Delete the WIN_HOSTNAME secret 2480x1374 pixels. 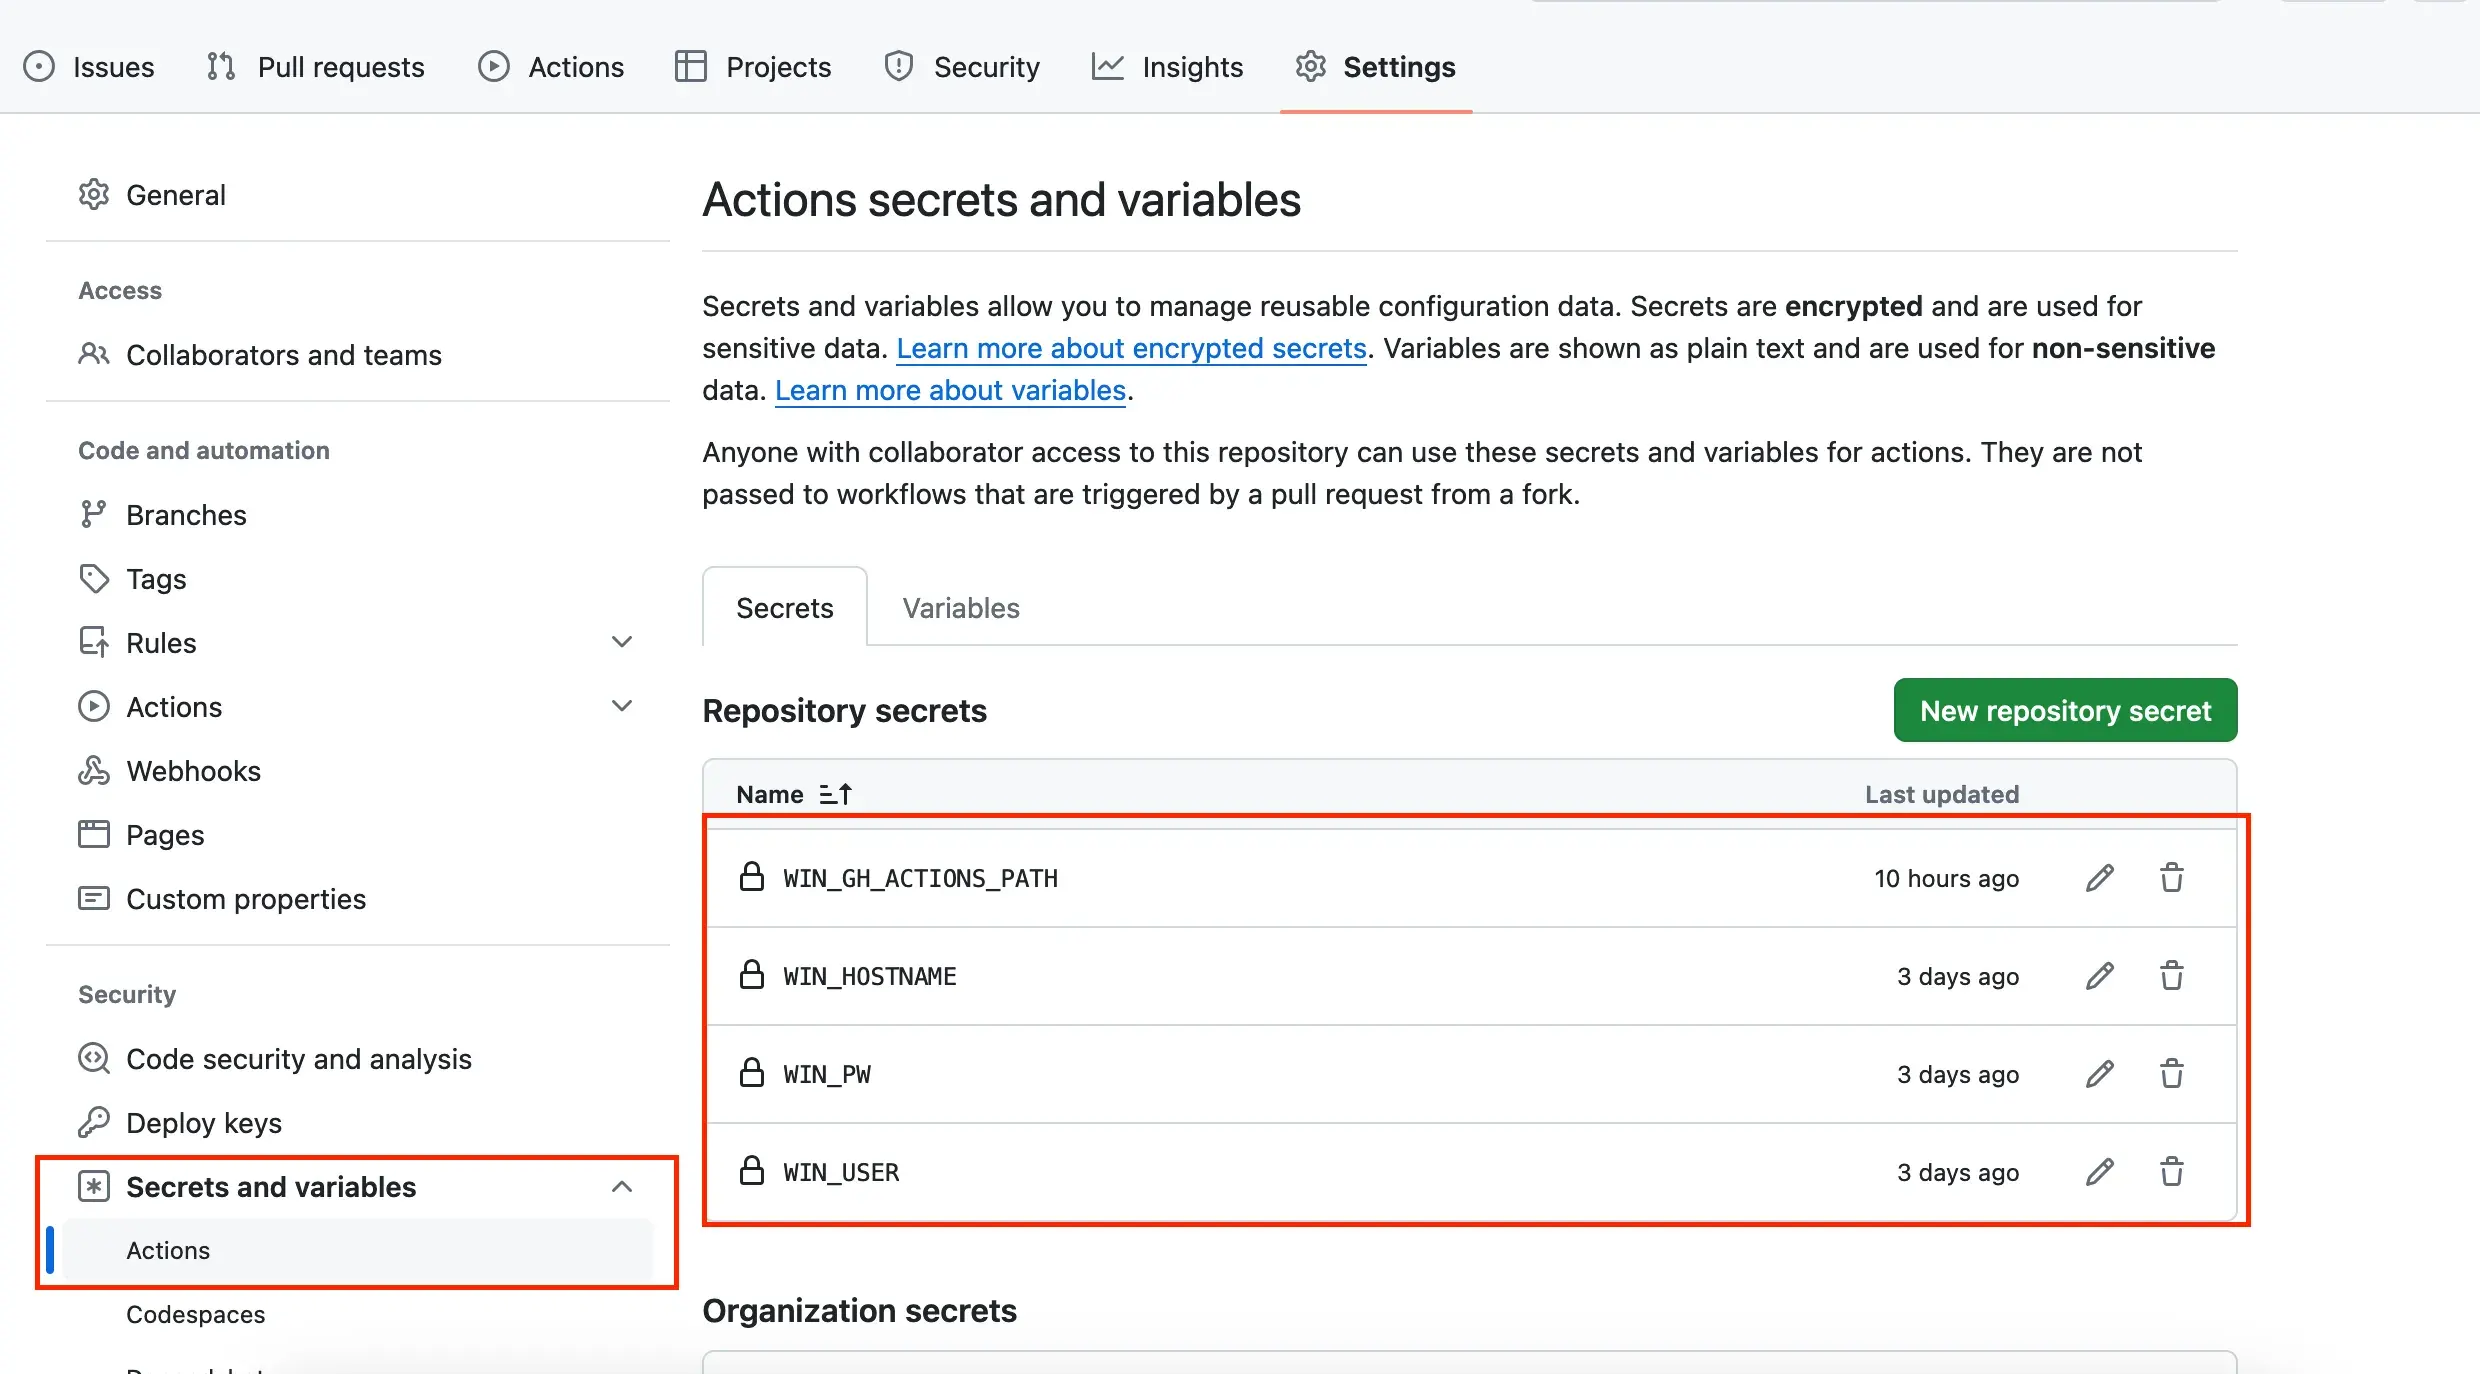tap(2172, 976)
